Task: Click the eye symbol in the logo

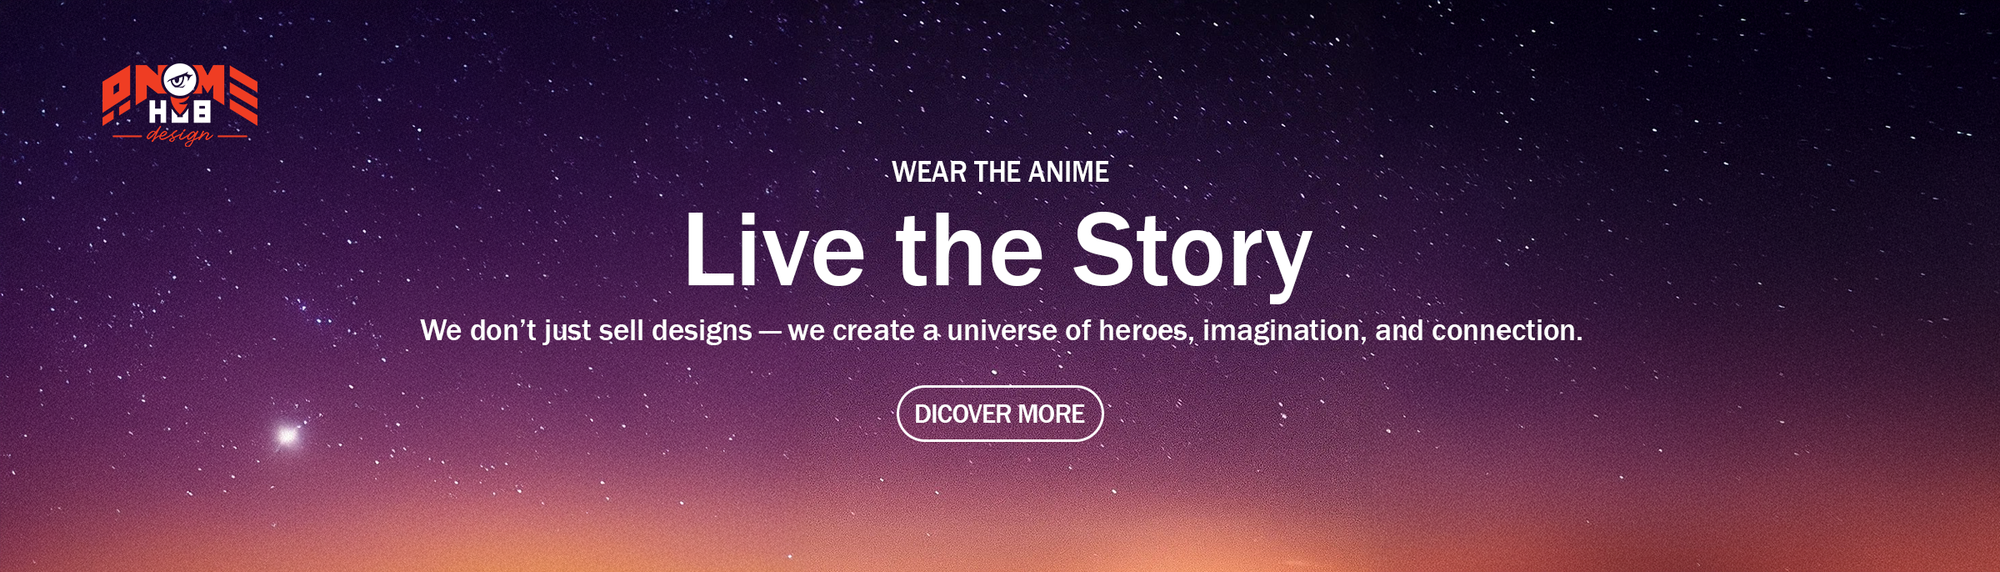Action: [180, 79]
